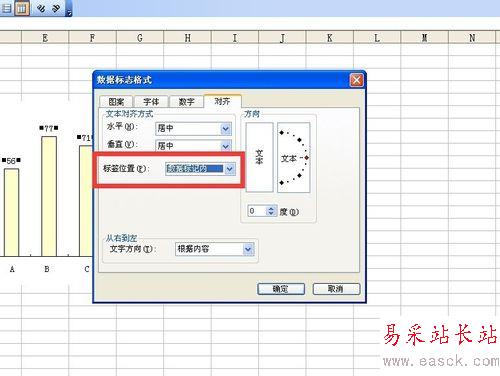Image resolution: width=500 pixels, height=376 pixels.
Task: Click the data label 71
Action: [x=86, y=138]
